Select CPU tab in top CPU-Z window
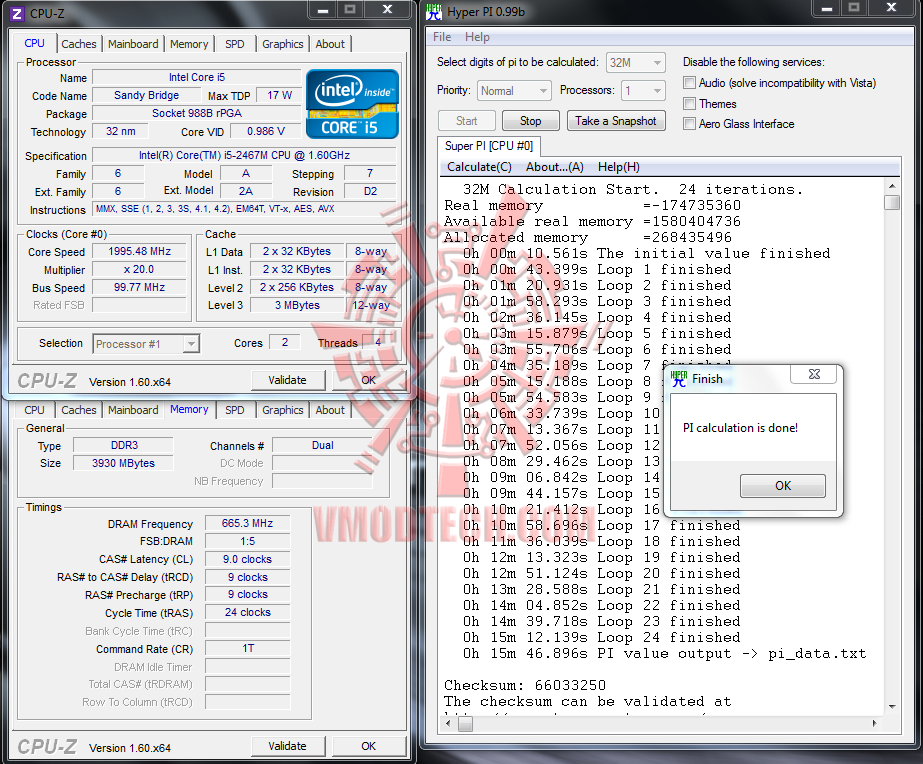Image resolution: width=923 pixels, height=764 pixels. (34, 44)
